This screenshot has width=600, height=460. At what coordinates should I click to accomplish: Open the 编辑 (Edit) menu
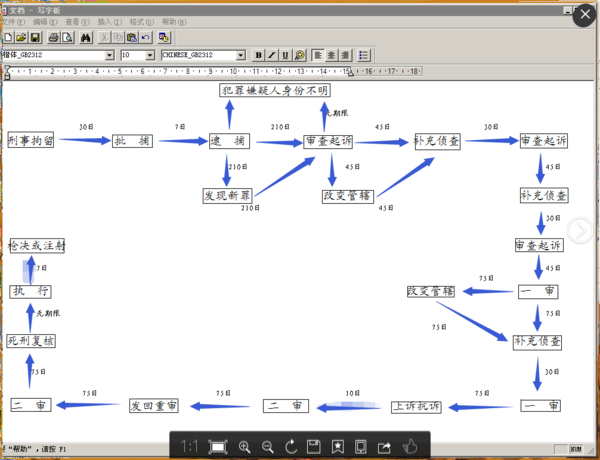[x=40, y=21]
